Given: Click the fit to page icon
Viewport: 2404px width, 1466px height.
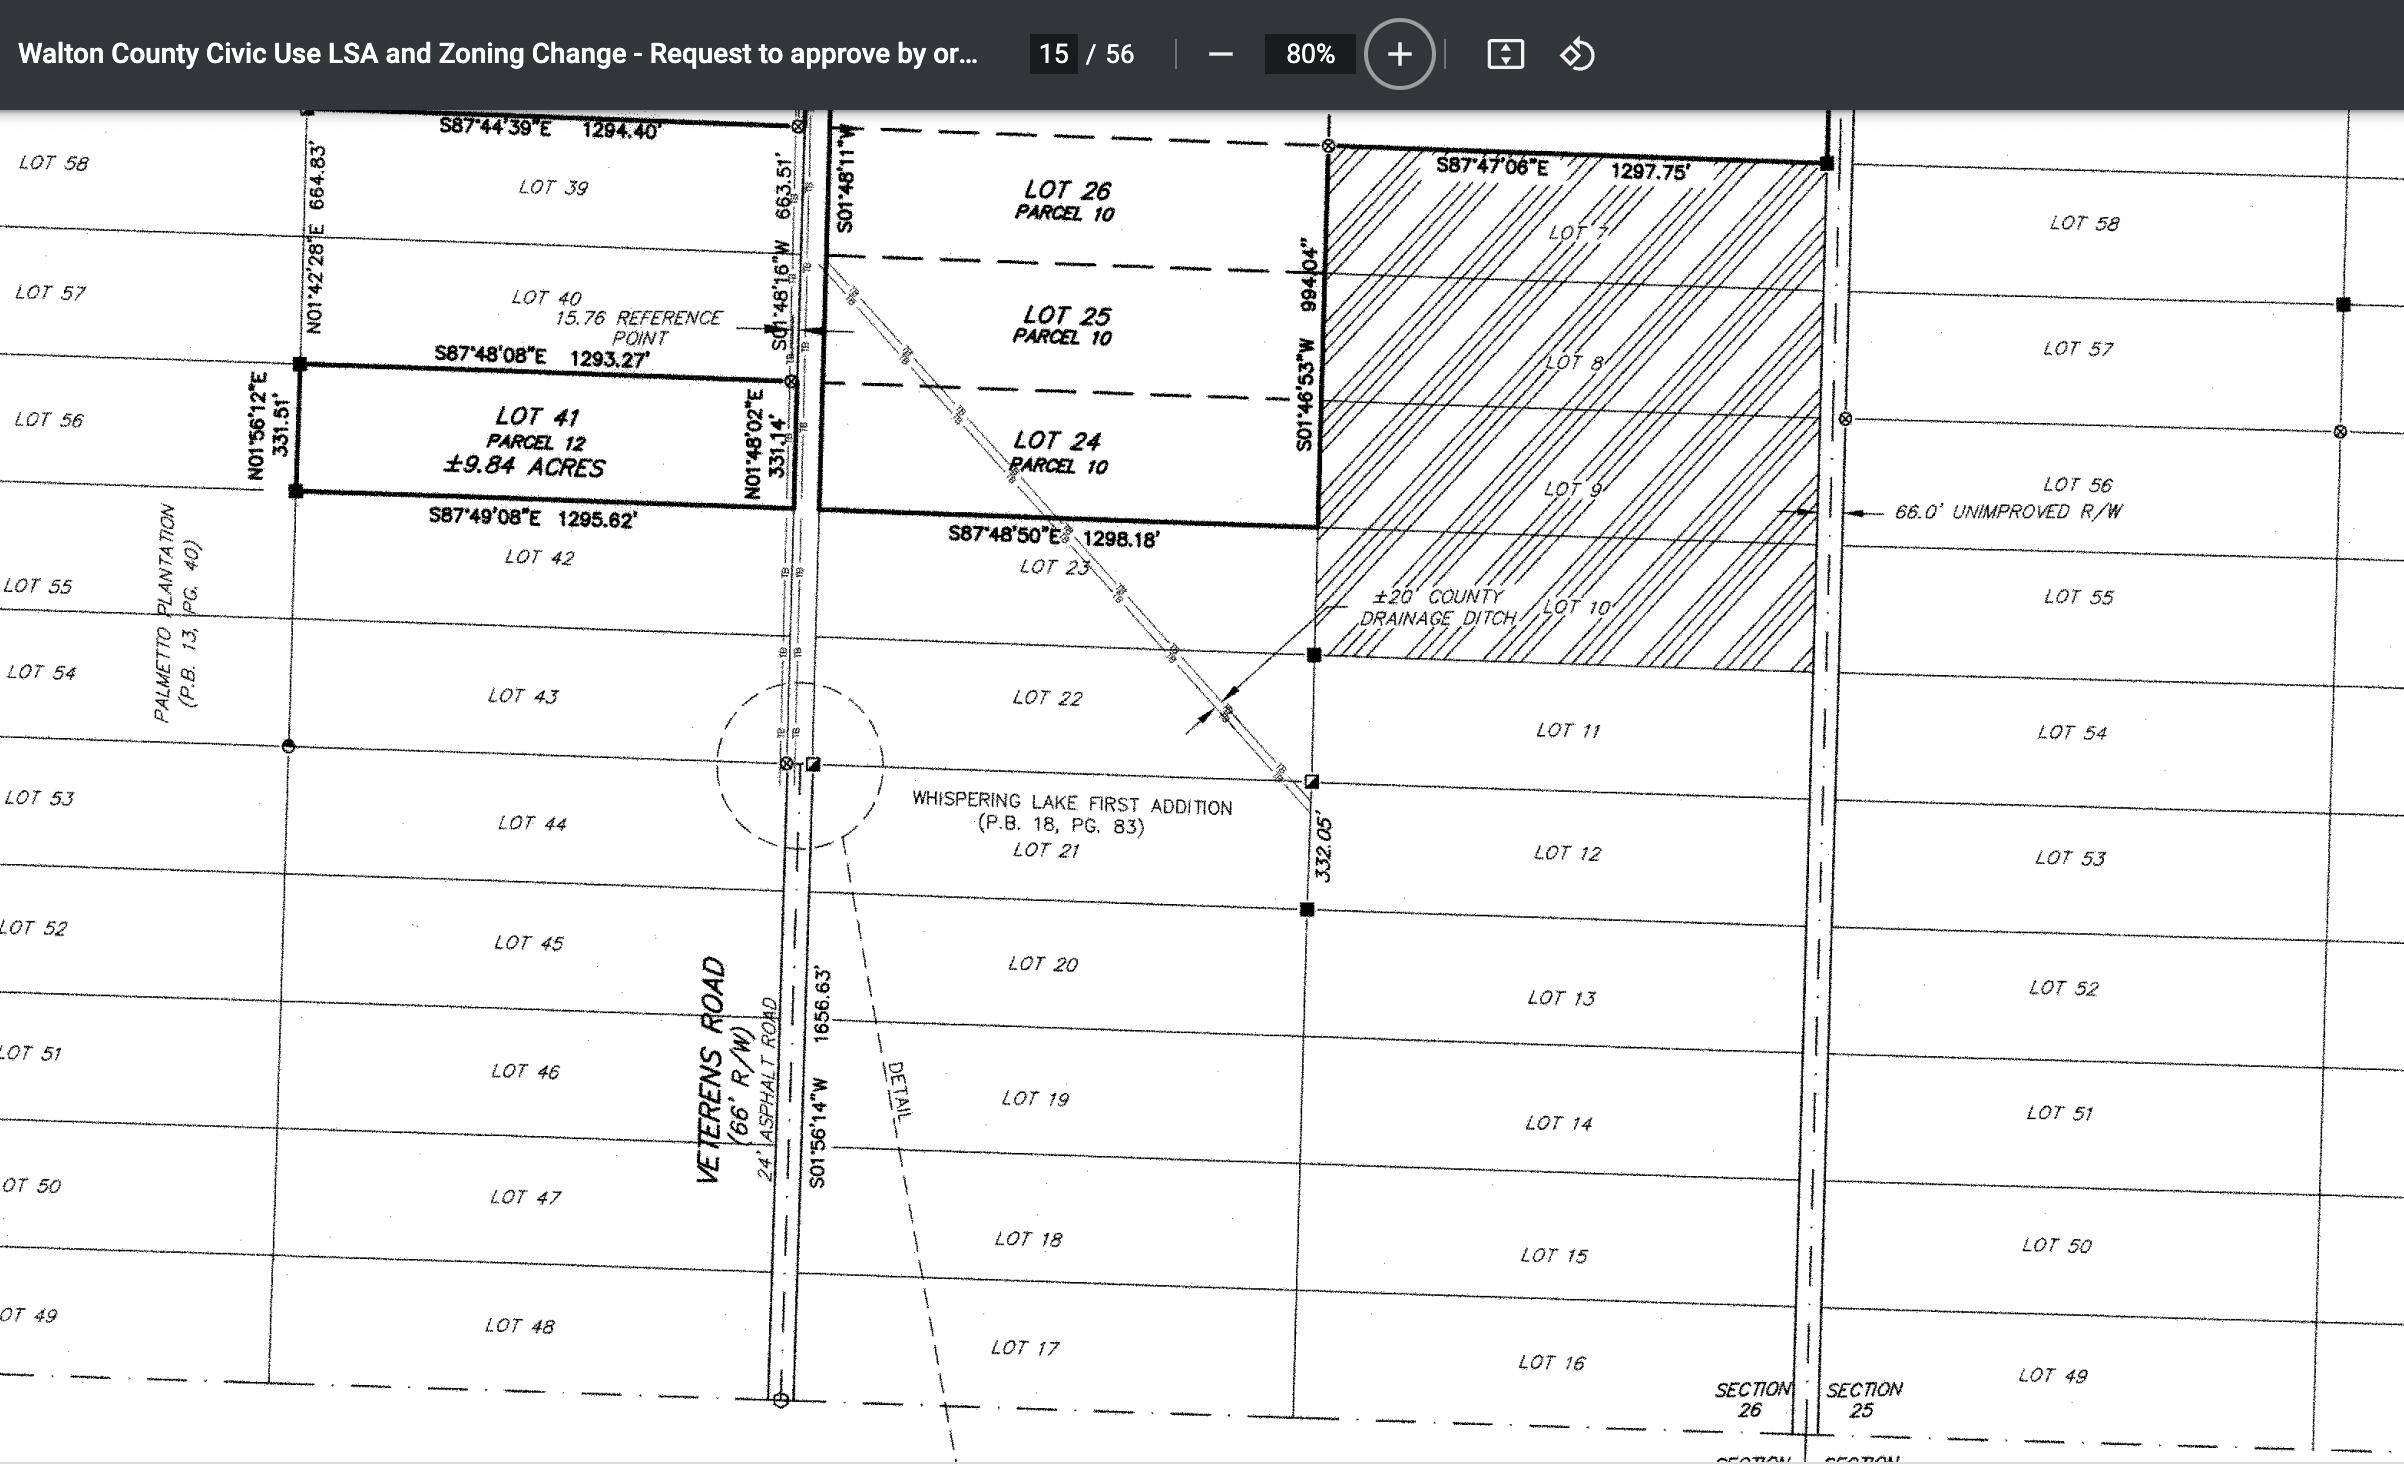Looking at the screenshot, I should pos(1505,54).
